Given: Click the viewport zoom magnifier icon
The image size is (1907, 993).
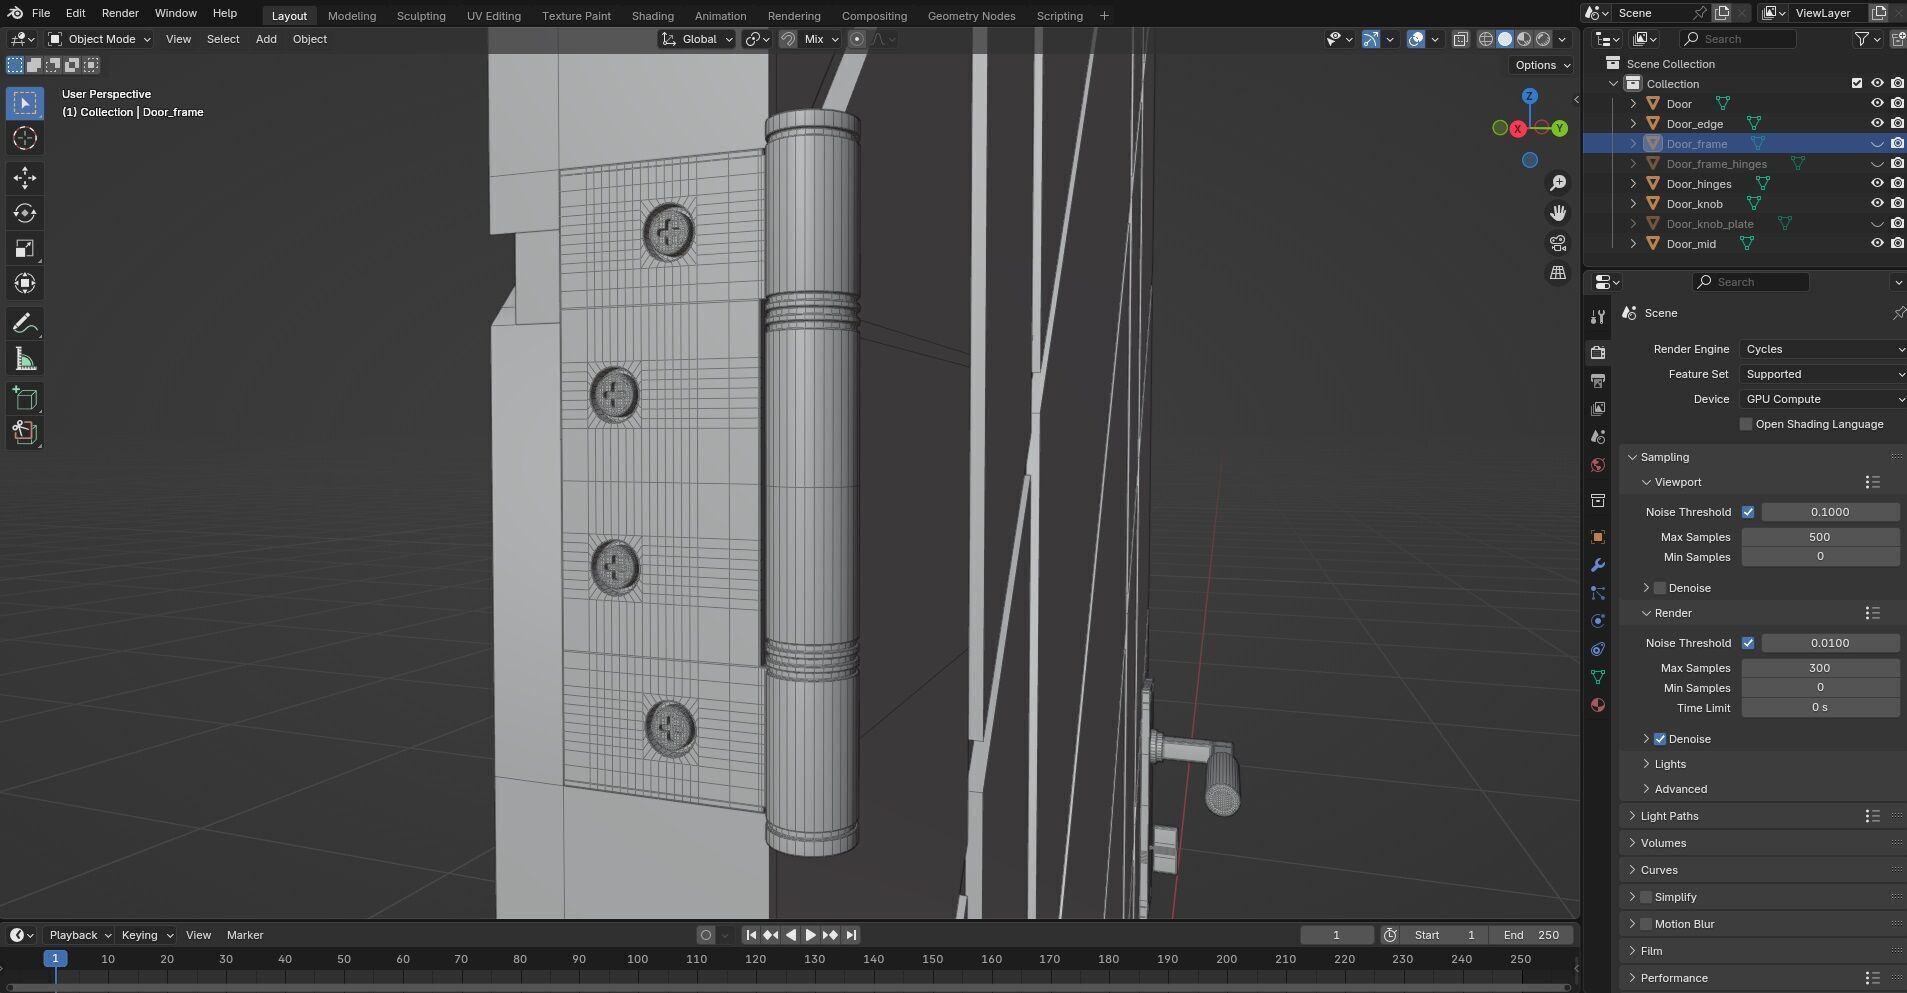Looking at the screenshot, I should coord(1558,183).
